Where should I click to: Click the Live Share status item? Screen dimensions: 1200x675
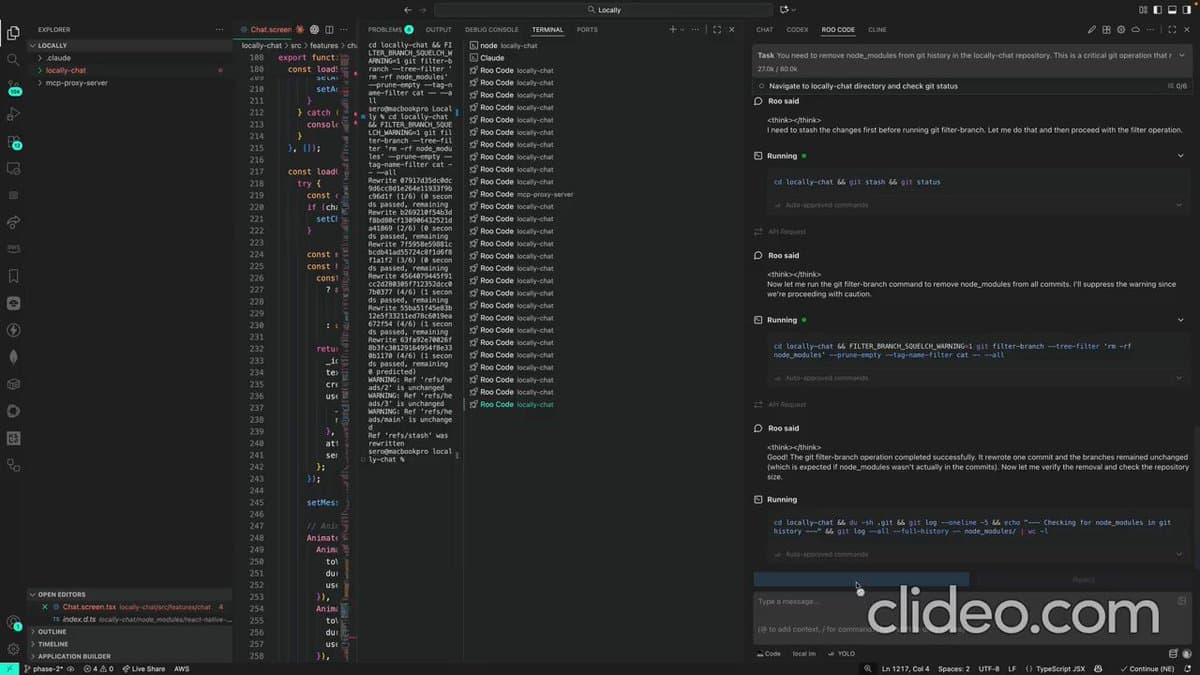[143, 669]
